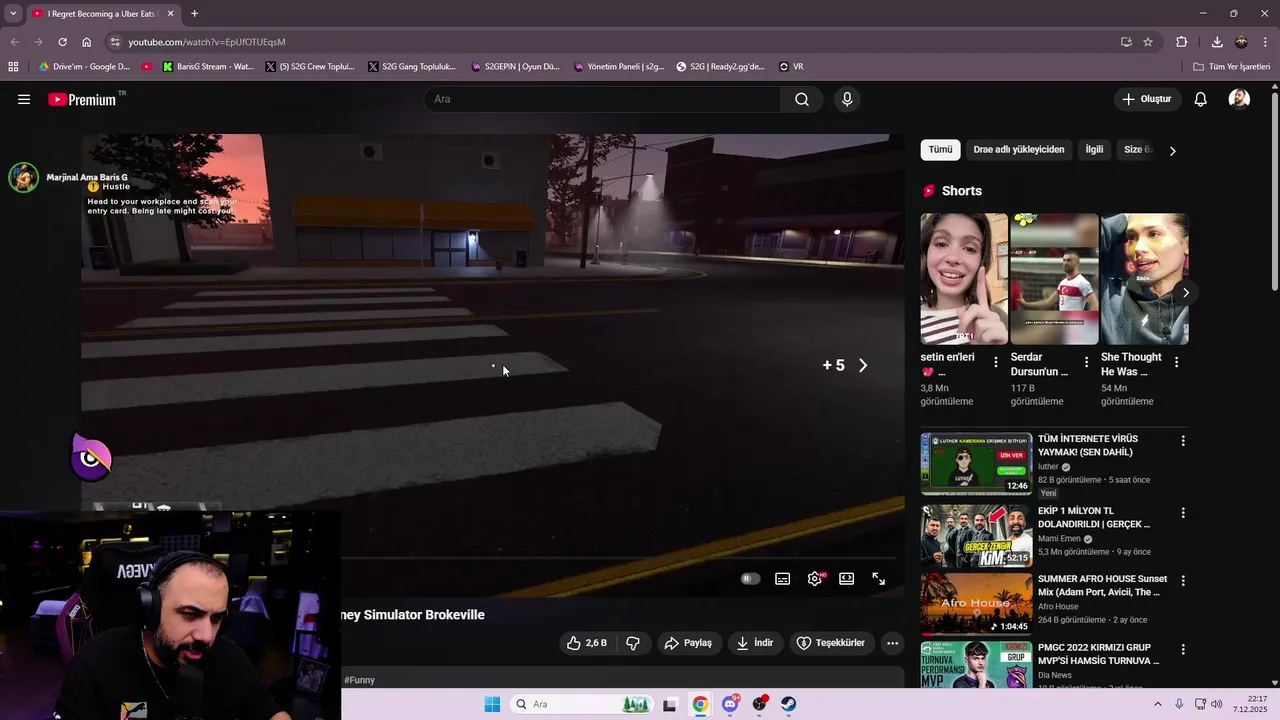
Task: Open options for PMGC 2022 video
Action: click(x=1183, y=650)
